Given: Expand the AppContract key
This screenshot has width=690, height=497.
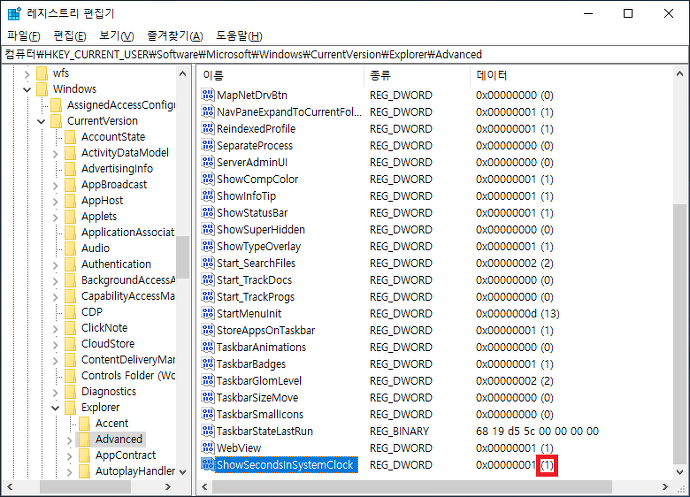Looking at the screenshot, I should [69, 456].
